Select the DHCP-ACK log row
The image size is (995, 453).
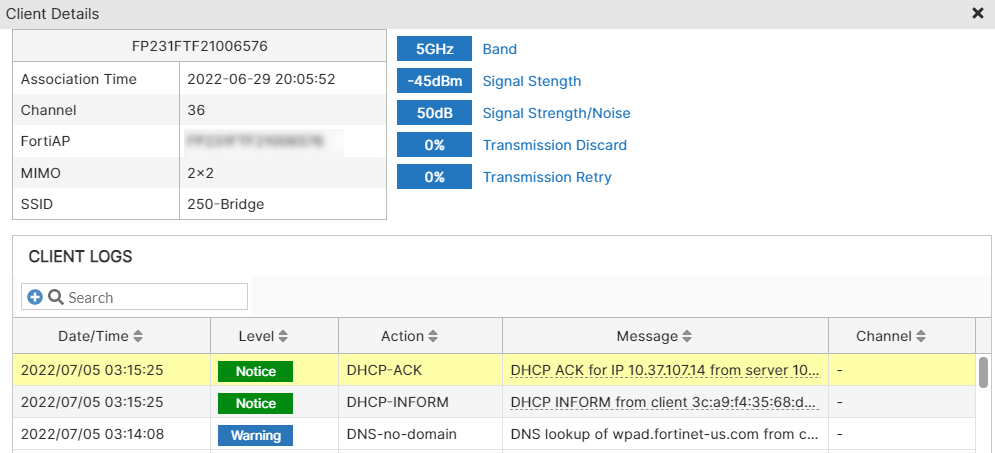point(384,371)
